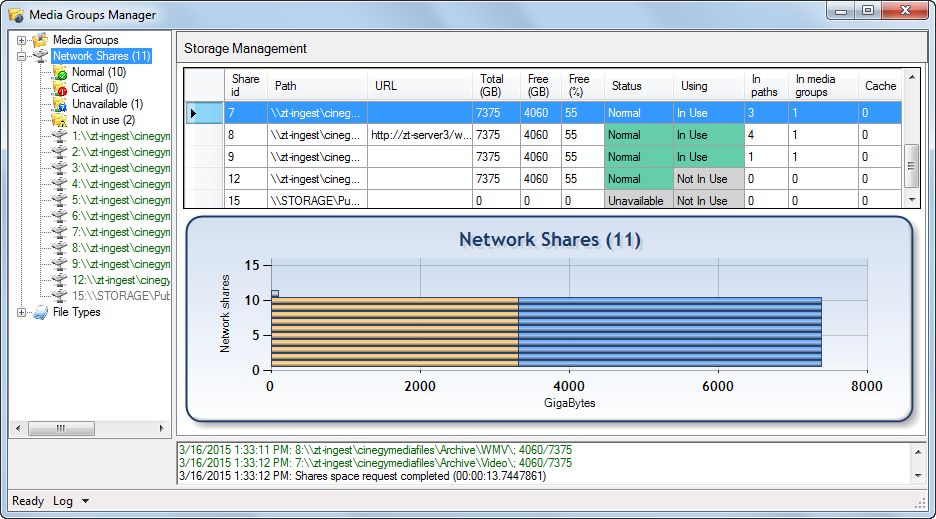Click the small marker square atop chart
This screenshot has width=936, height=519.
coord(275,293)
